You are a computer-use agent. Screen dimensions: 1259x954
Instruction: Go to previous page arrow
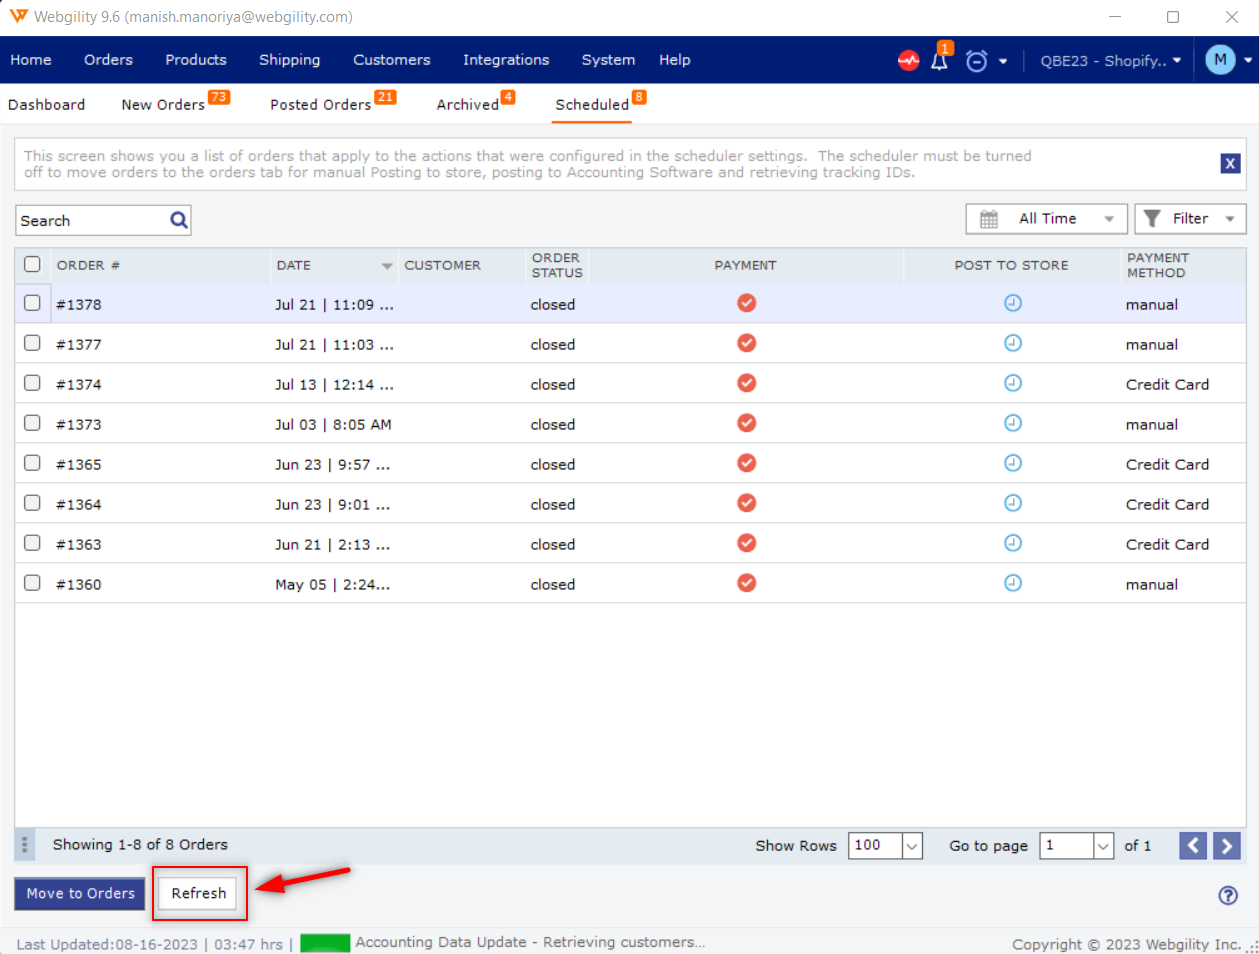click(x=1193, y=846)
